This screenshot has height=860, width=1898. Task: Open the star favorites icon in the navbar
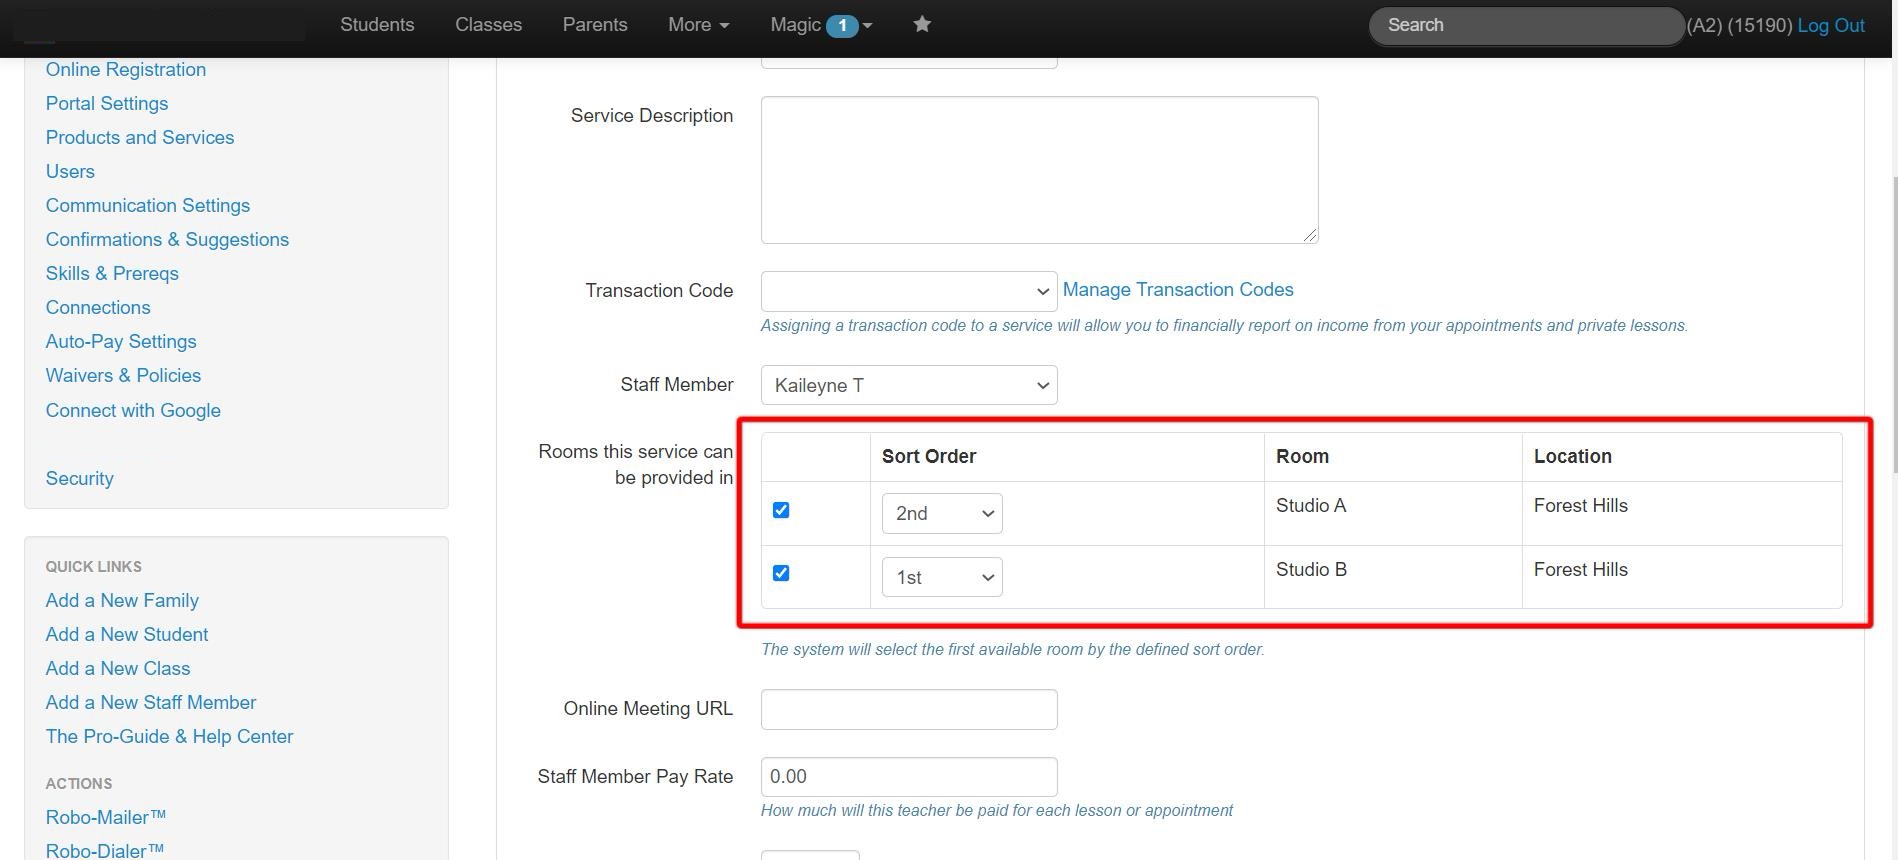pos(922,25)
